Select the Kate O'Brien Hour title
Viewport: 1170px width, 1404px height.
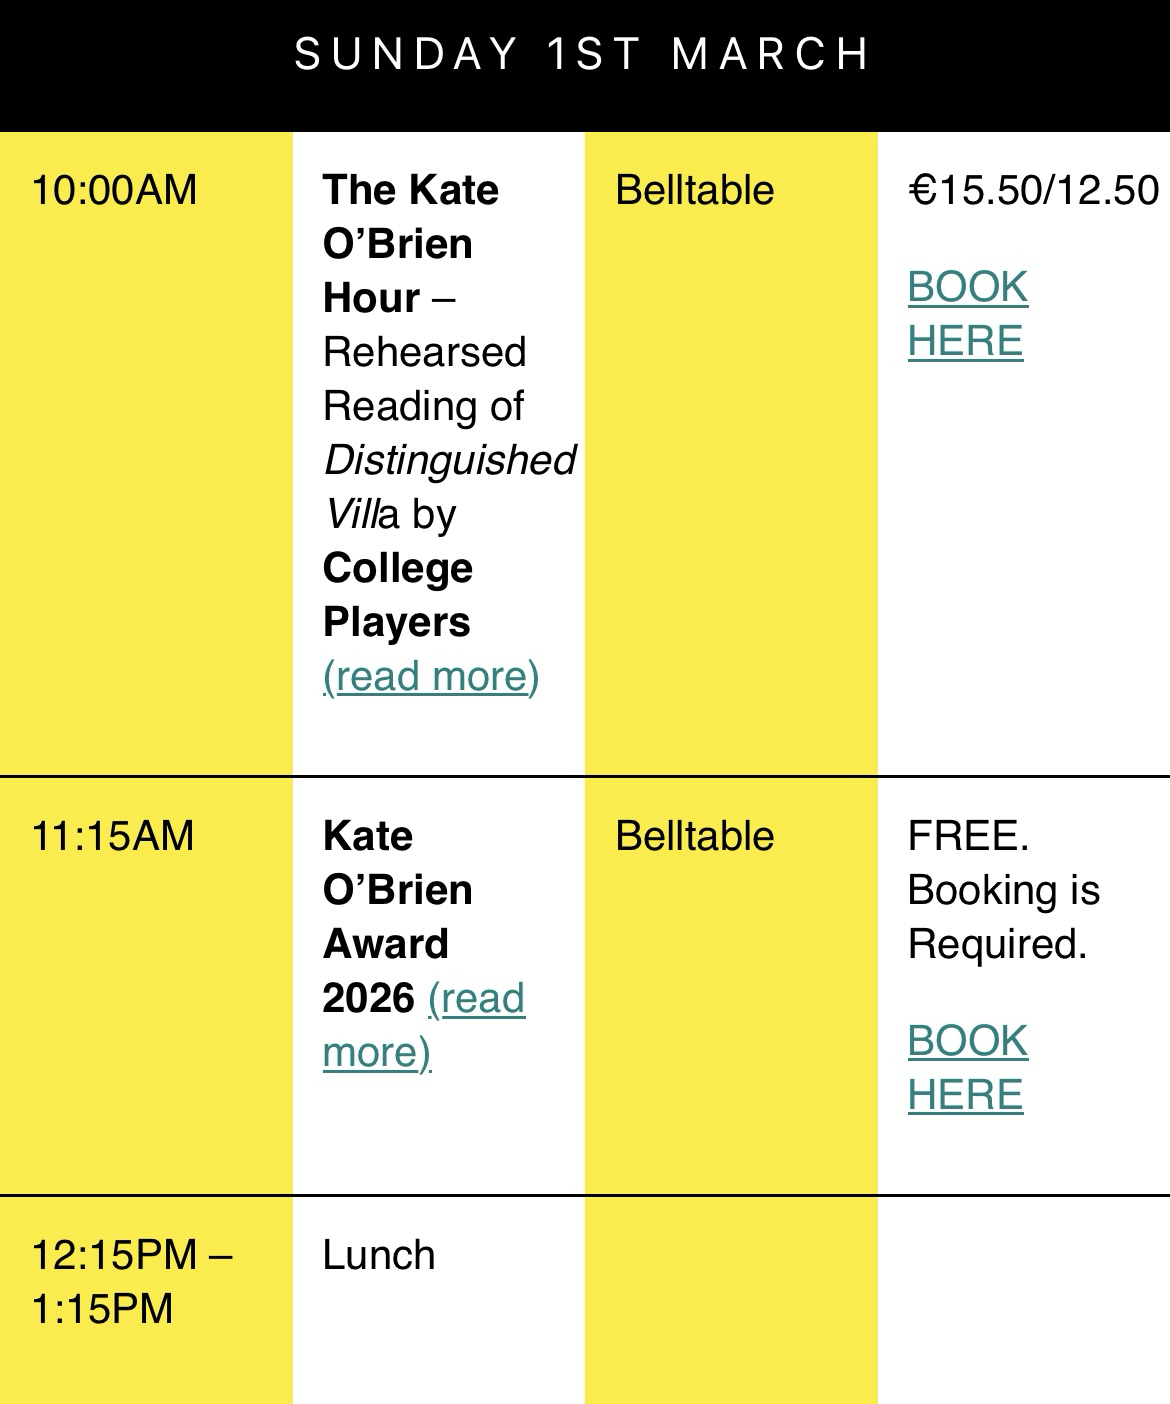[x=410, y=243]
